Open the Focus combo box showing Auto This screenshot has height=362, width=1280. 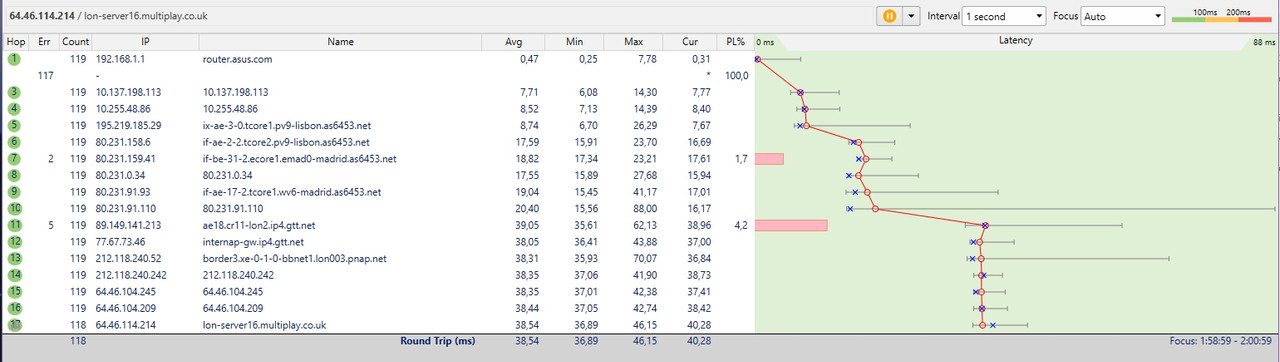1124,16
